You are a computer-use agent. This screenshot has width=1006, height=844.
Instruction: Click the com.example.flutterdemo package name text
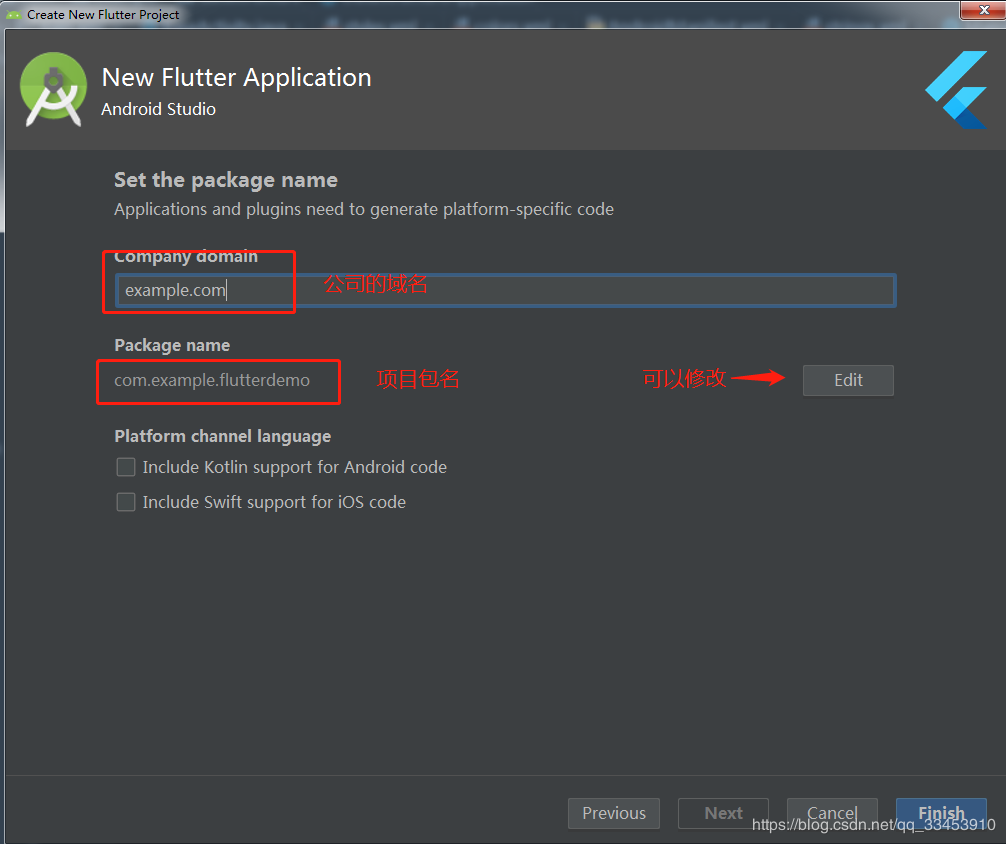pos(212,380)
